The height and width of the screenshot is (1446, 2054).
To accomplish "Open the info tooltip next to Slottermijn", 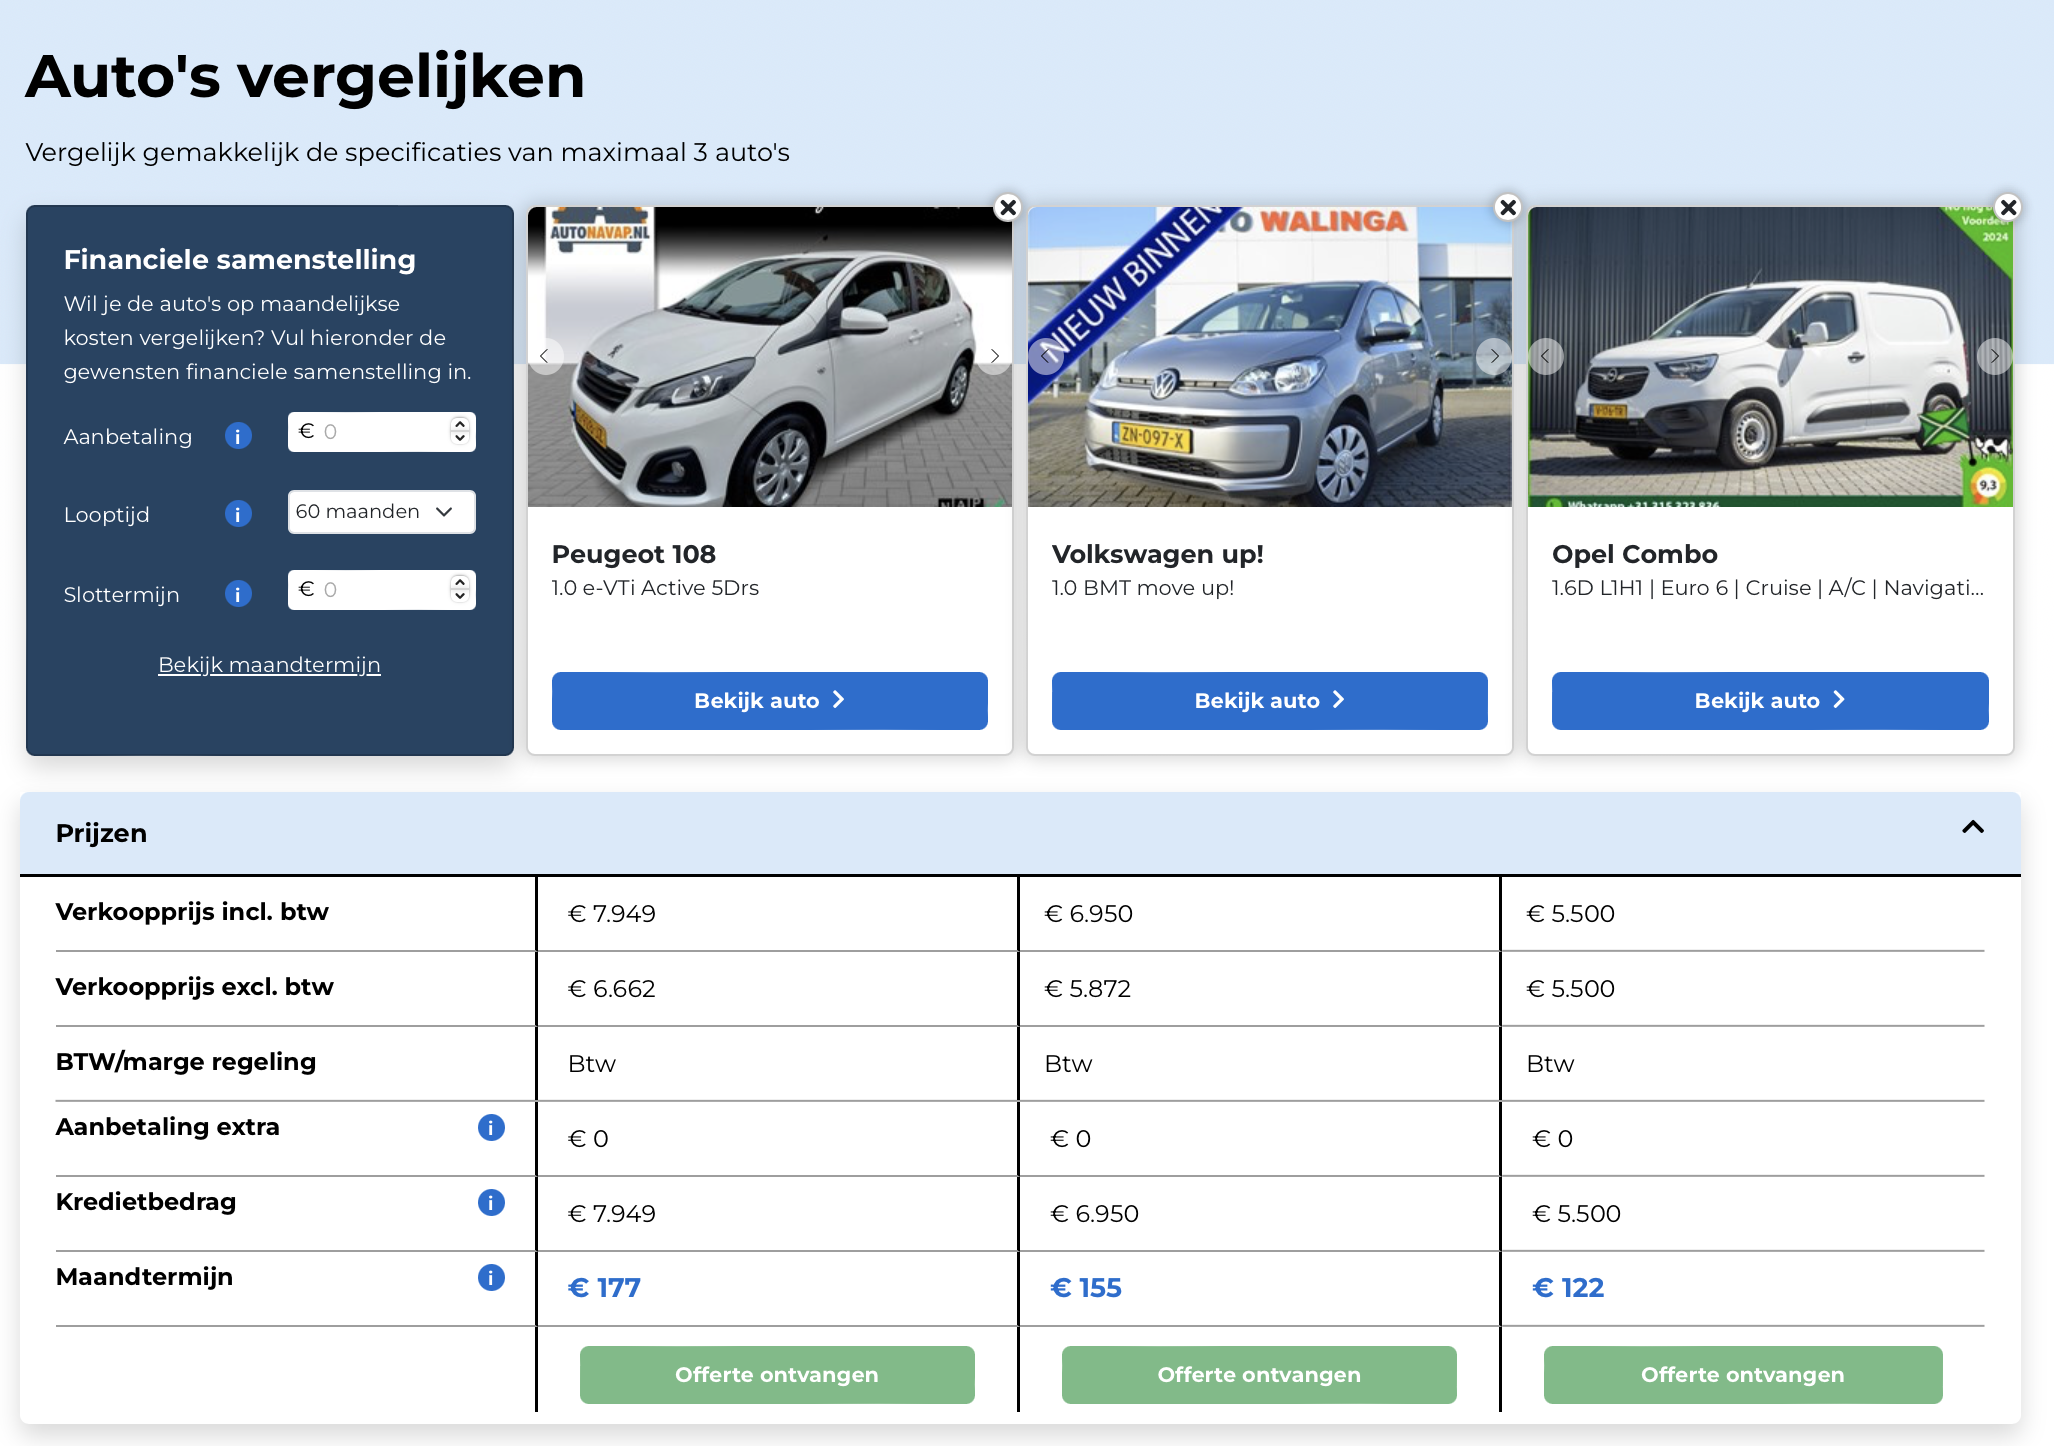I will click(238, 594).
